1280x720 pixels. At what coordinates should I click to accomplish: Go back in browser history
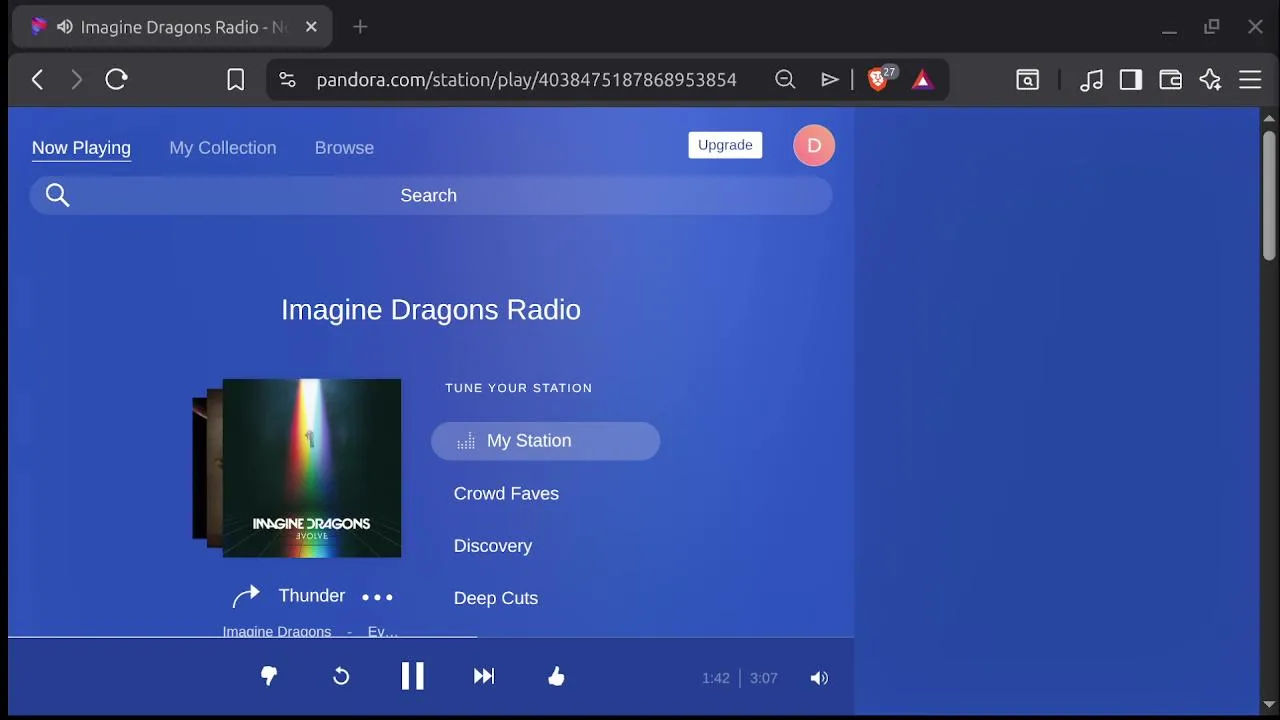(x=38, y=80)
